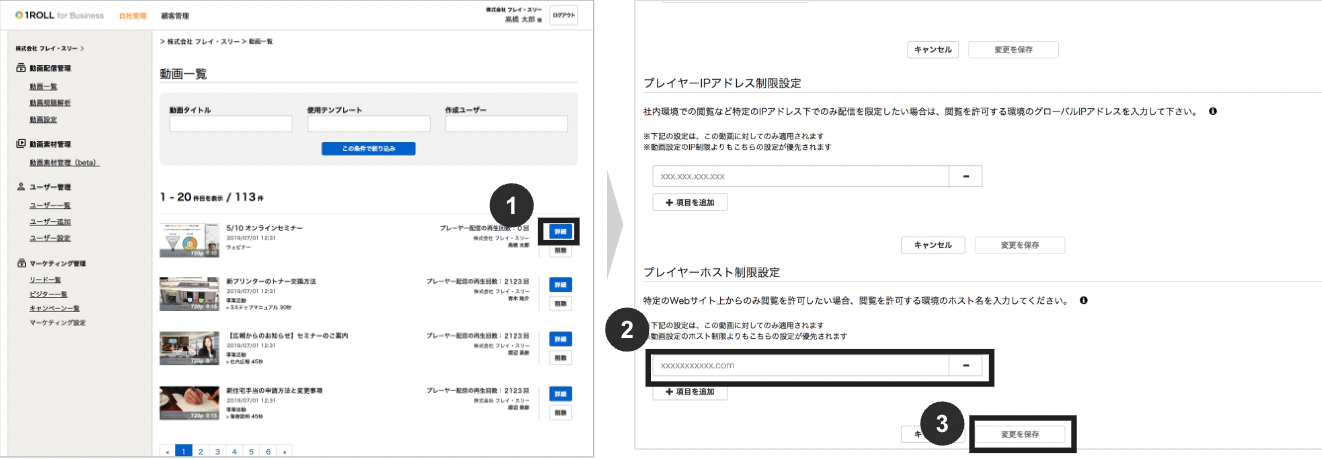
Task: Click the 新住宅手当の申請方法と変更事項 title
Action: pos(274,389)
